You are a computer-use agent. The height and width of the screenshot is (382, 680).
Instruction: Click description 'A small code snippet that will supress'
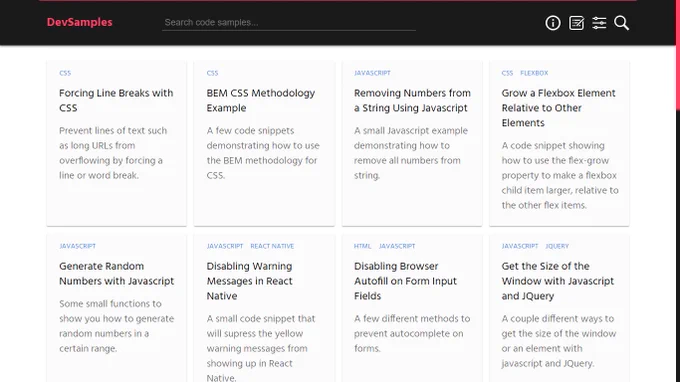point(261,348)
